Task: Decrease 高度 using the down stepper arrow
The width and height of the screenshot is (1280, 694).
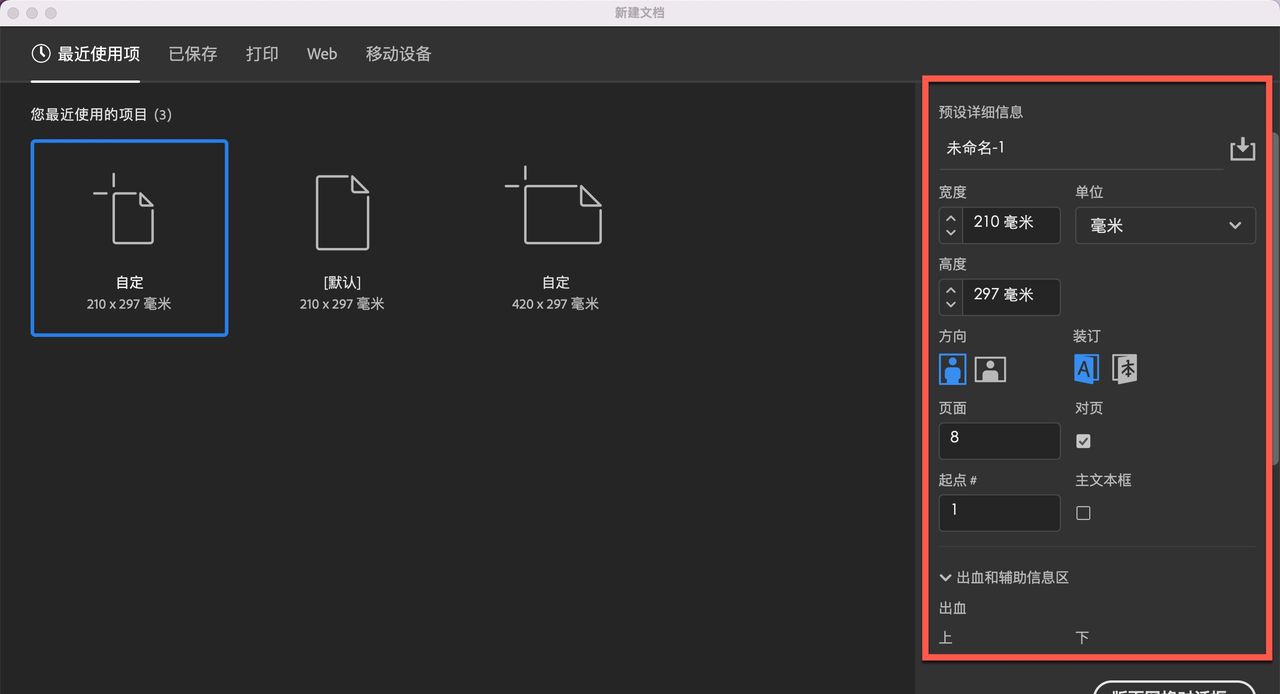Action: click(x=950, y=304)
